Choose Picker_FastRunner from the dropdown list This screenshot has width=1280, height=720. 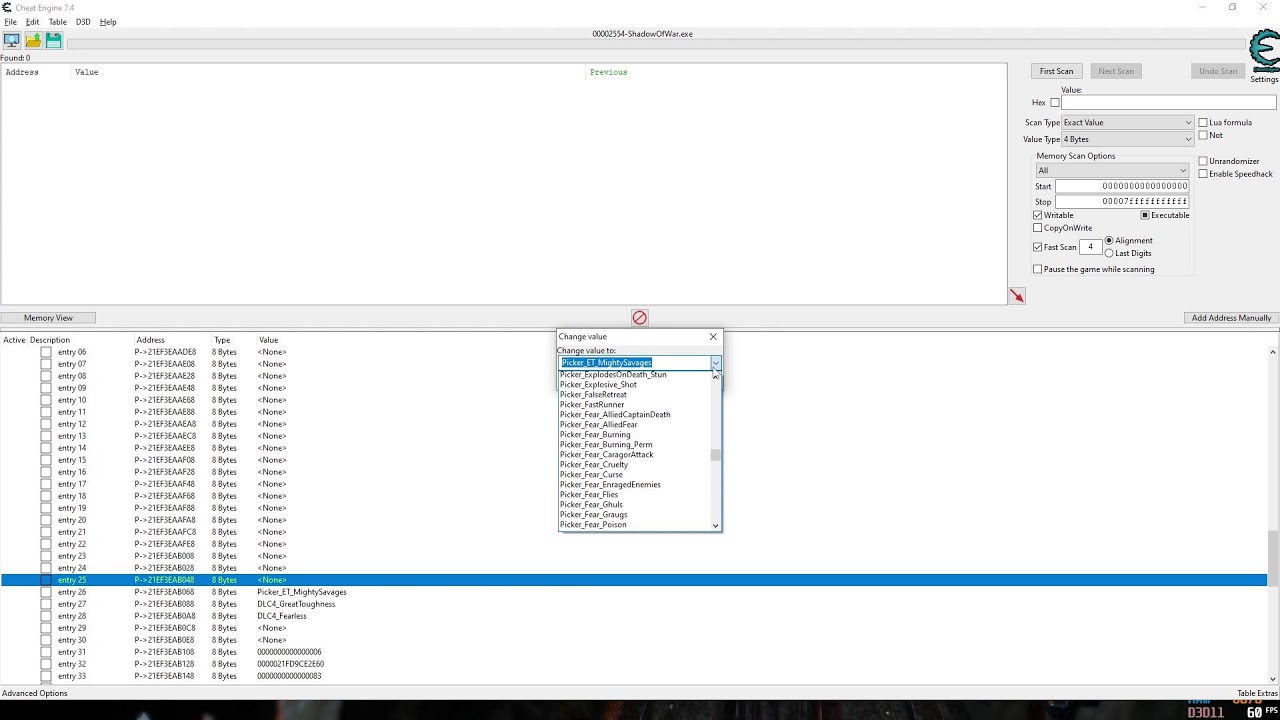click(592, 405)
